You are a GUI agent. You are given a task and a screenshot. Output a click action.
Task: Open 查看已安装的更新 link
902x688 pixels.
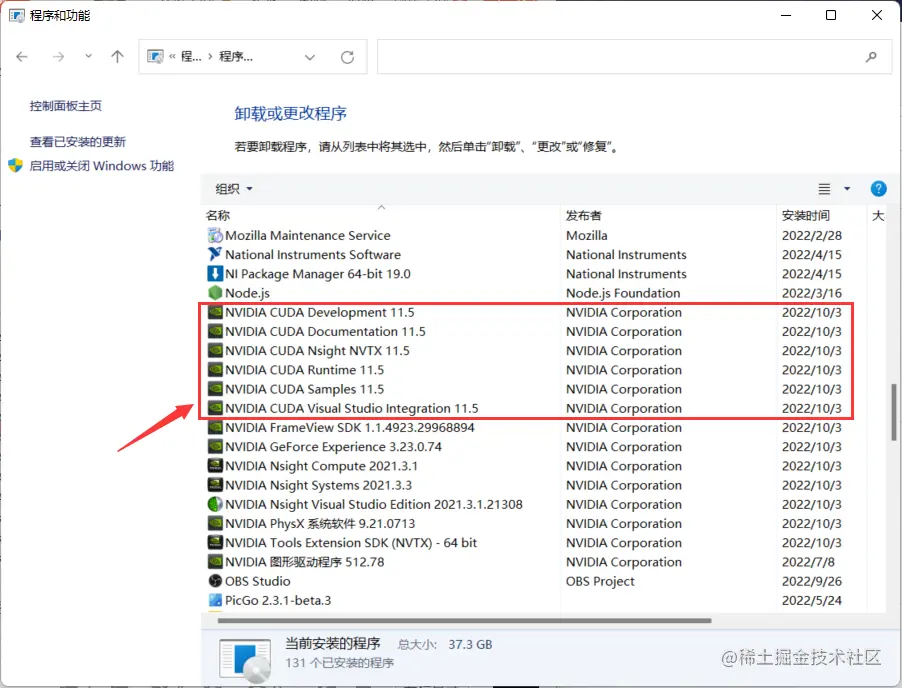(x=78, y=142)
